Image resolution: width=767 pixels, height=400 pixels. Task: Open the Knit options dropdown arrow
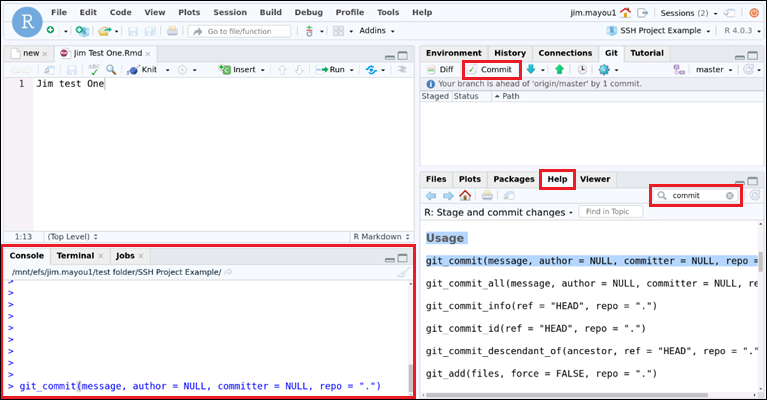[x=167, y=70]
